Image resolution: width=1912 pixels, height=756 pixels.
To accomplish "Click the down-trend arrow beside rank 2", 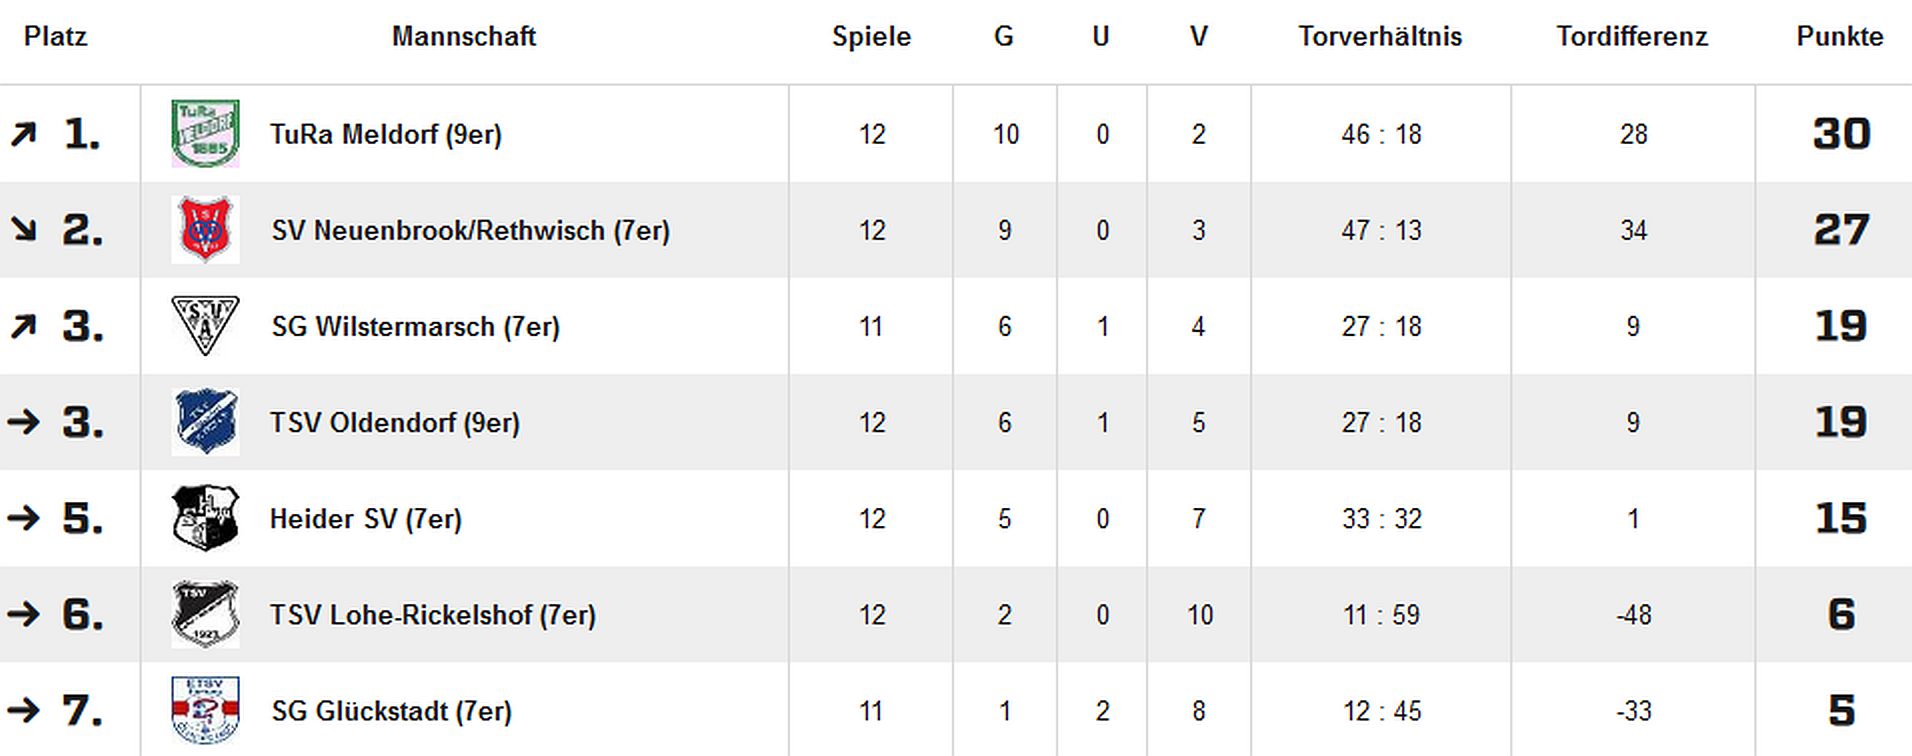I will [23, 230].
